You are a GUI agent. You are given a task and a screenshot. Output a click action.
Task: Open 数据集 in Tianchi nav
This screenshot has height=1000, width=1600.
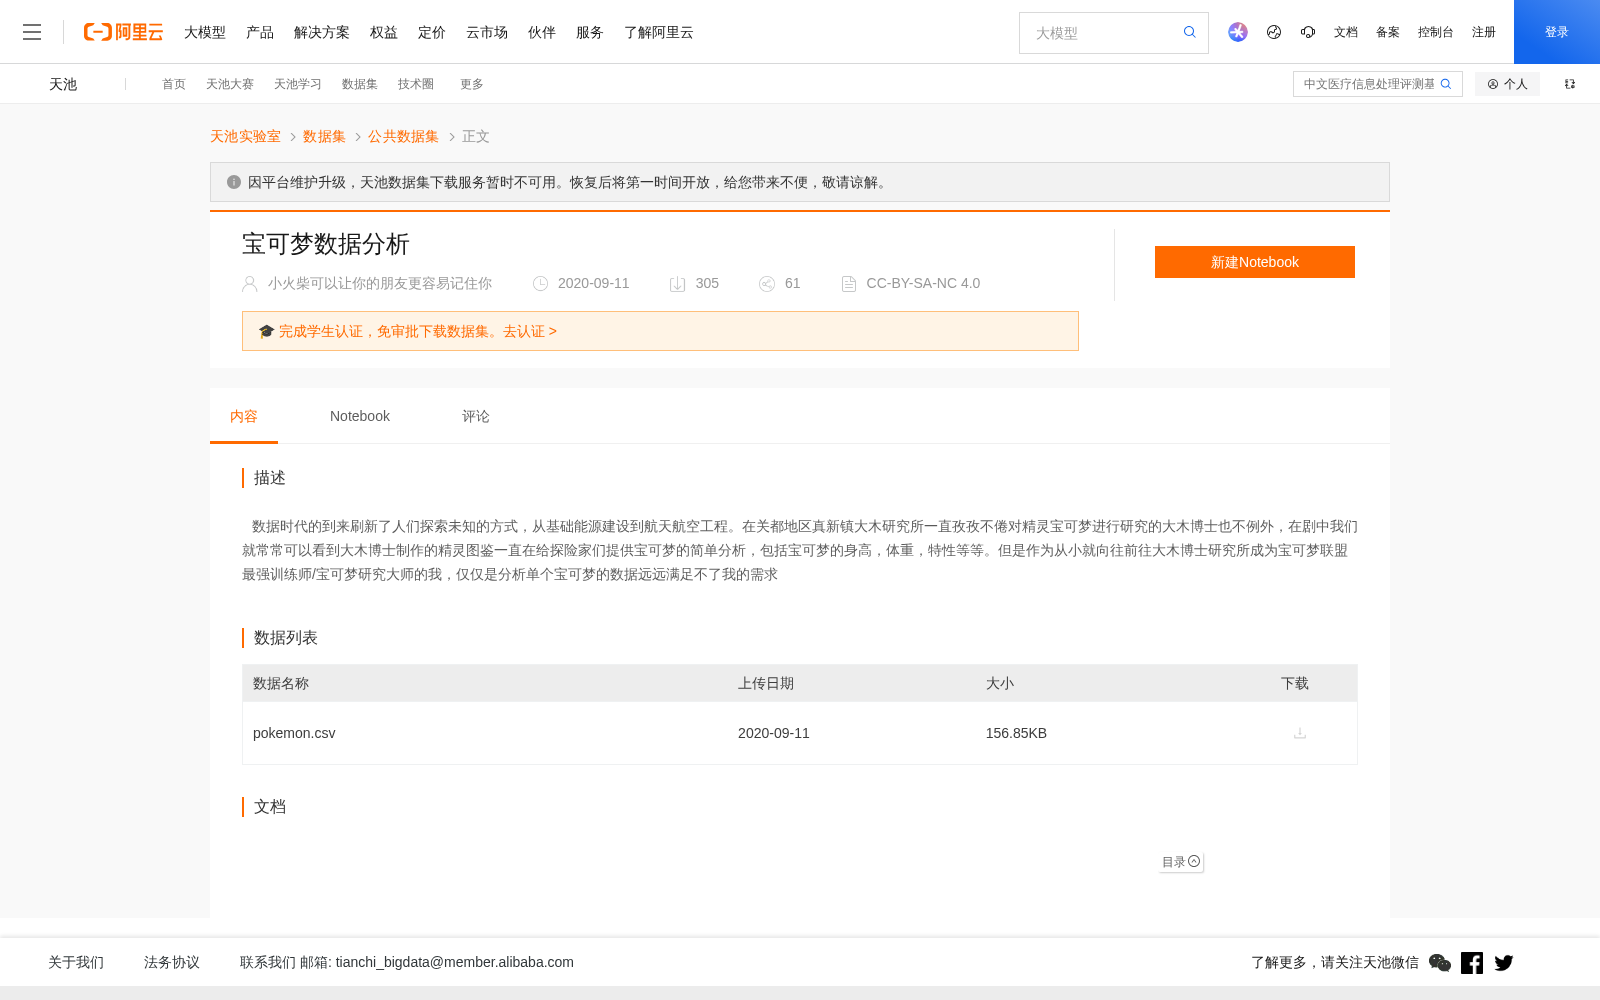(x=360, y=84)
